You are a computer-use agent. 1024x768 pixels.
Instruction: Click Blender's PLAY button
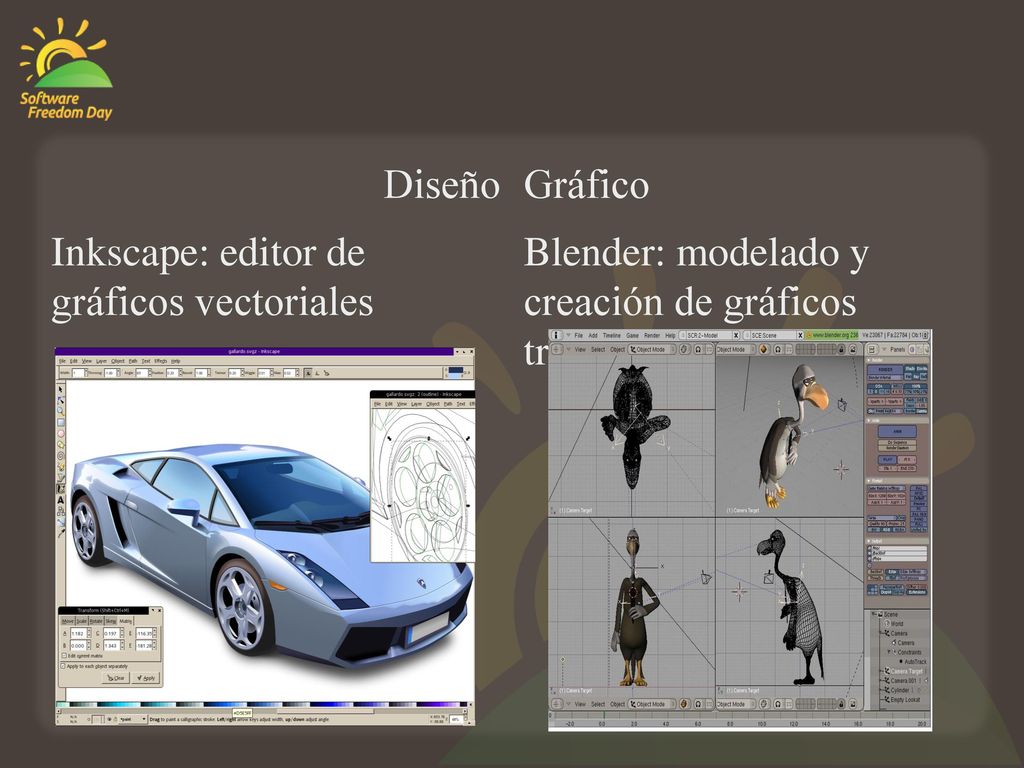886,460
